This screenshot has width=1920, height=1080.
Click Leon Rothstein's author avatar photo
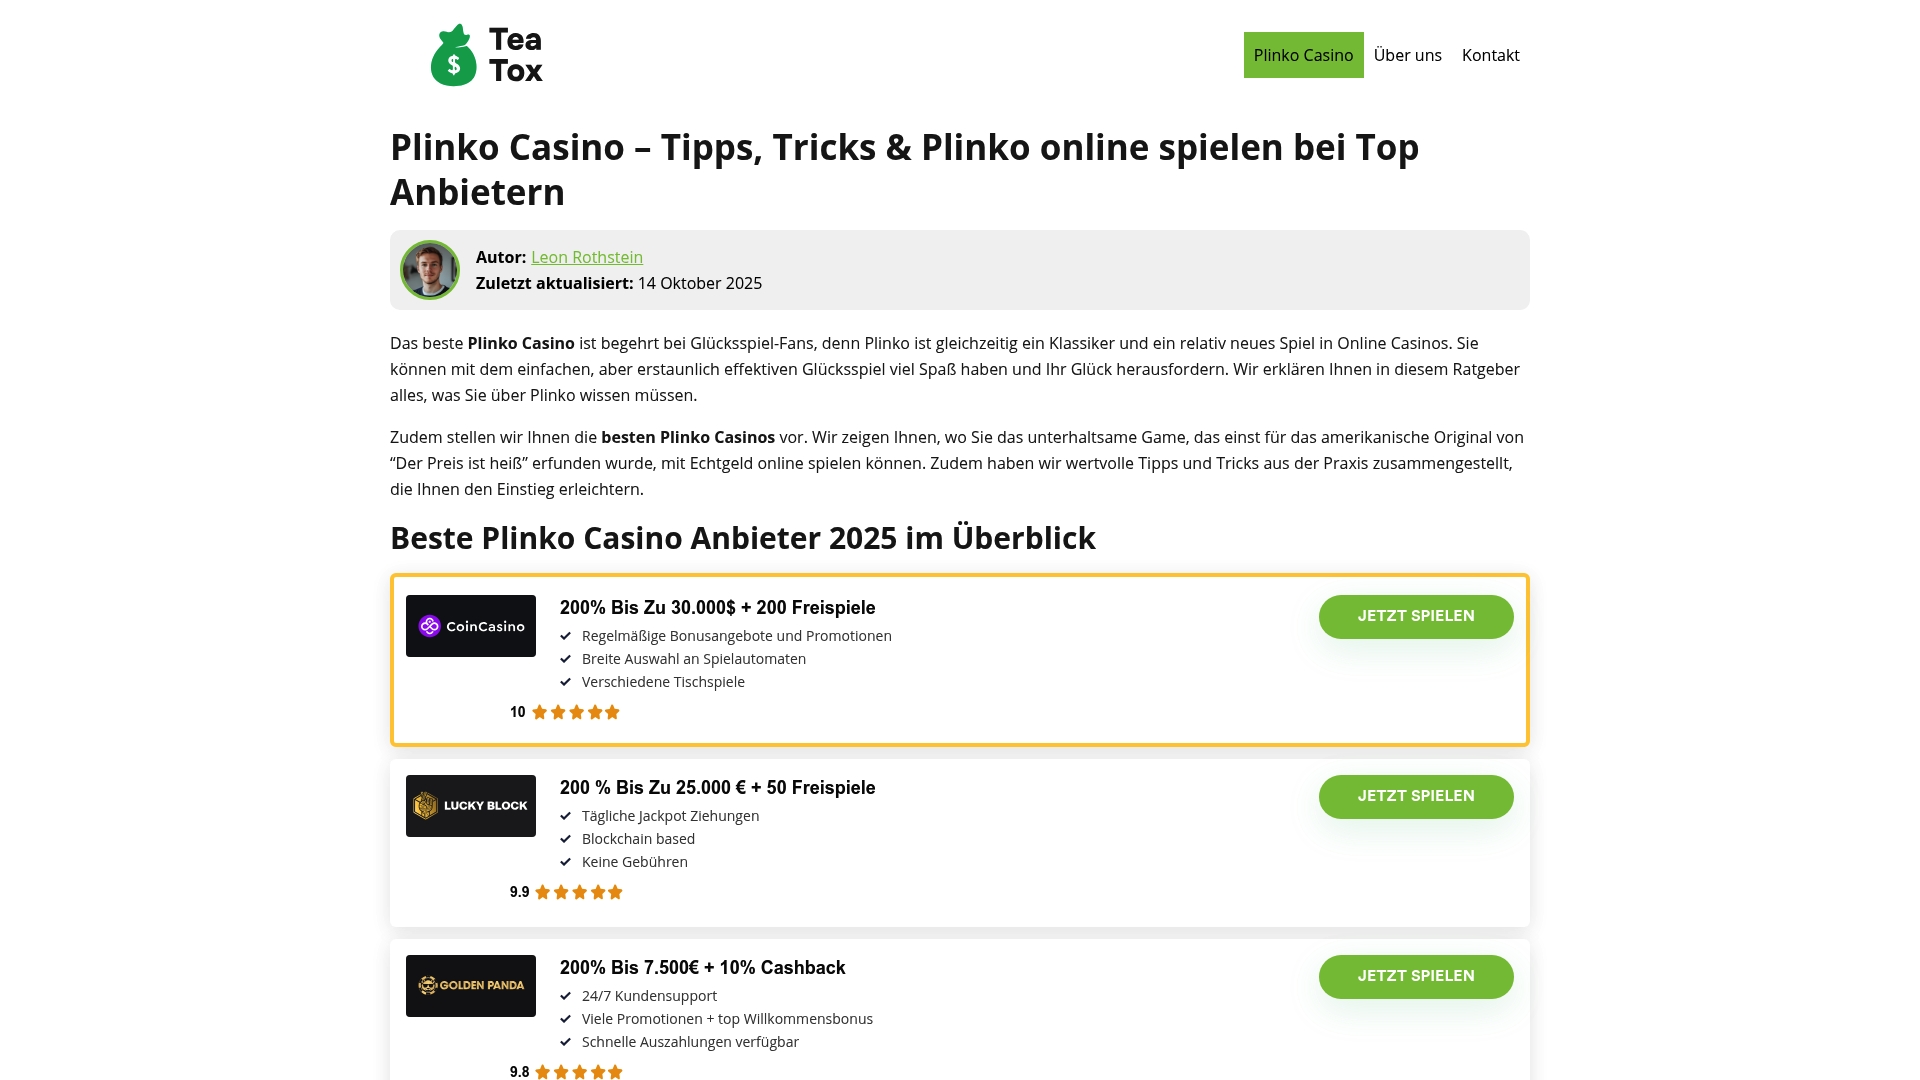click(x=430, y=269)
